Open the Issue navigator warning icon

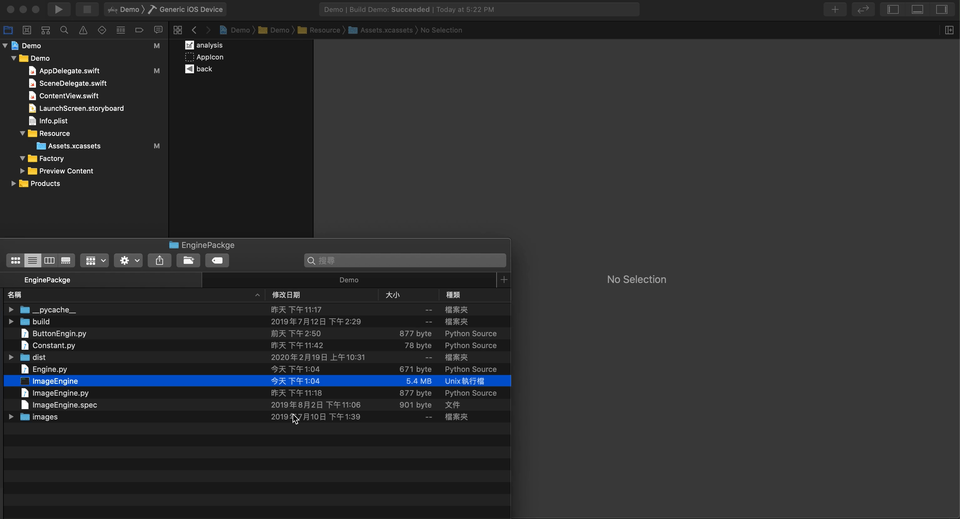83,30
